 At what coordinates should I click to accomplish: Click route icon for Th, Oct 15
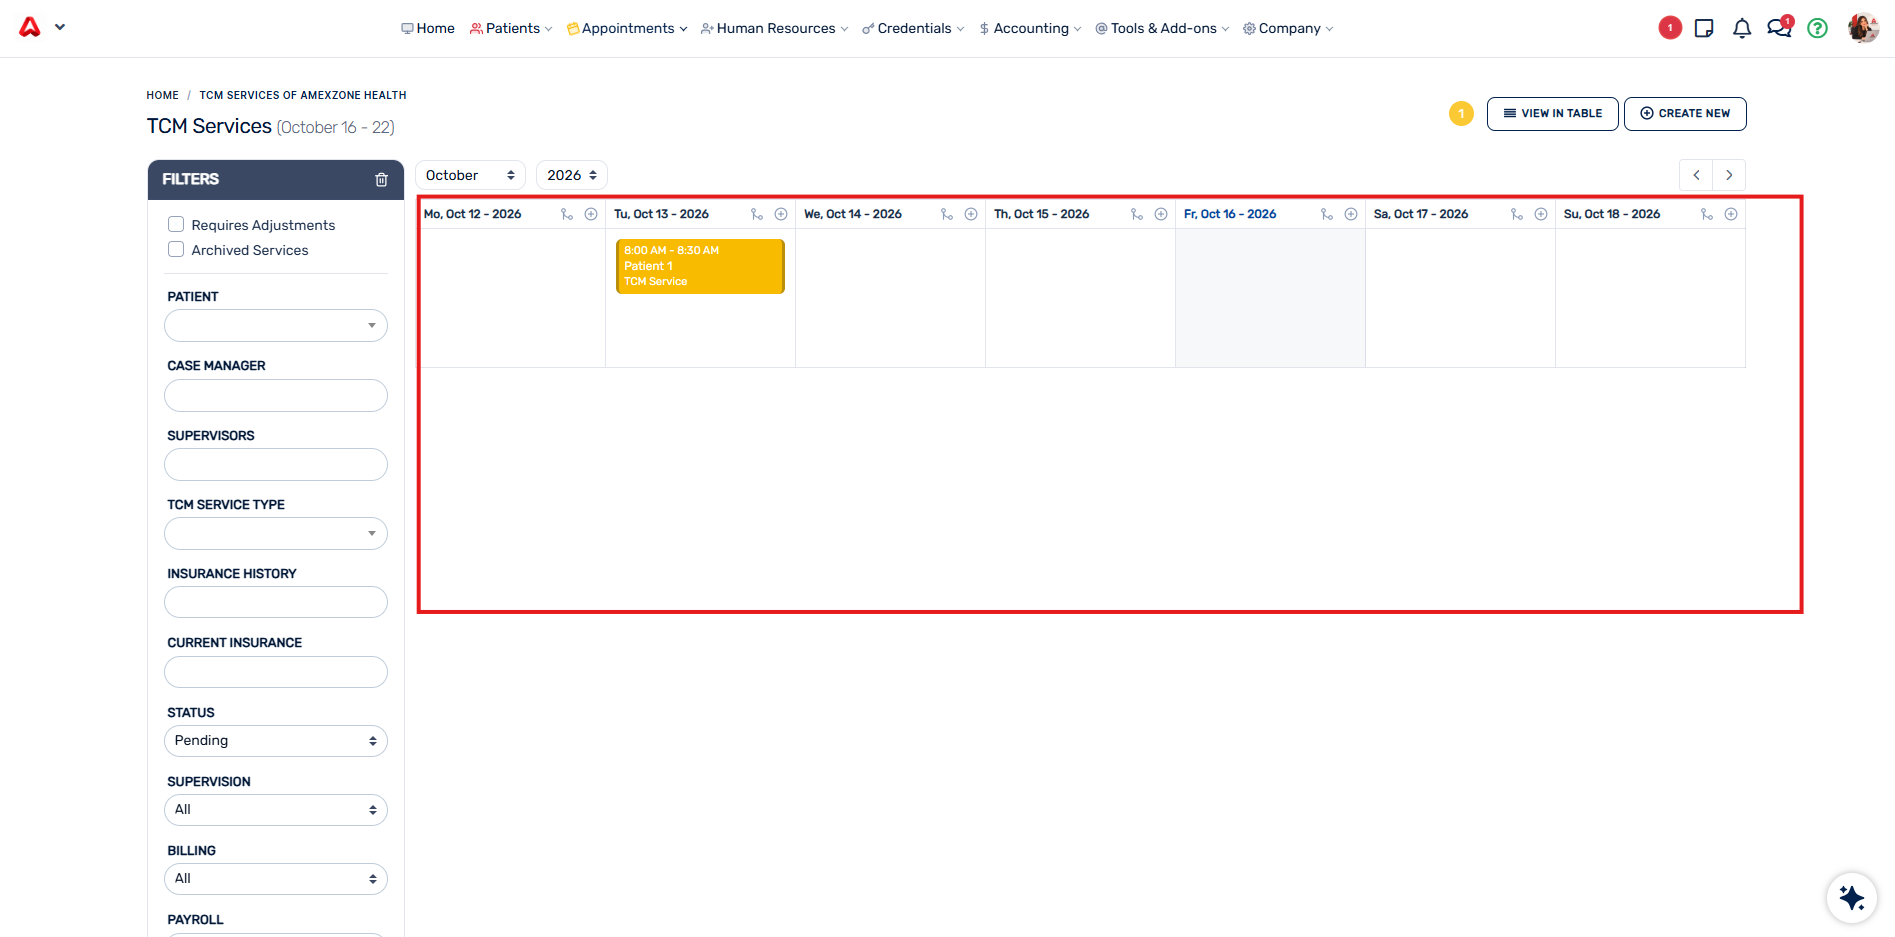pyautogui.click(x=1137, y=214)
